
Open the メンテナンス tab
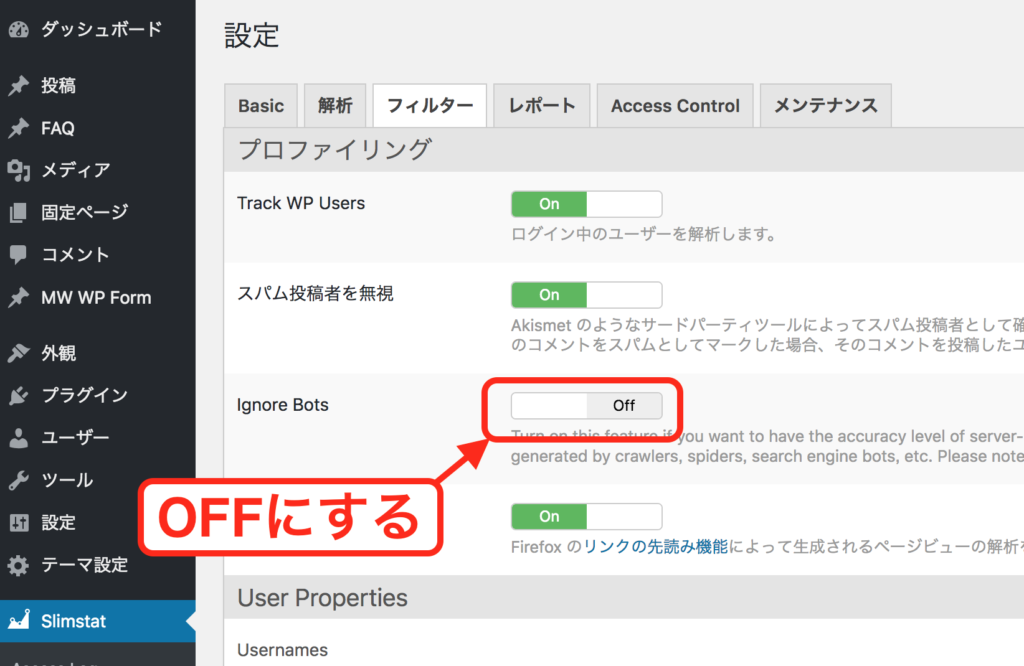[825, 106]
